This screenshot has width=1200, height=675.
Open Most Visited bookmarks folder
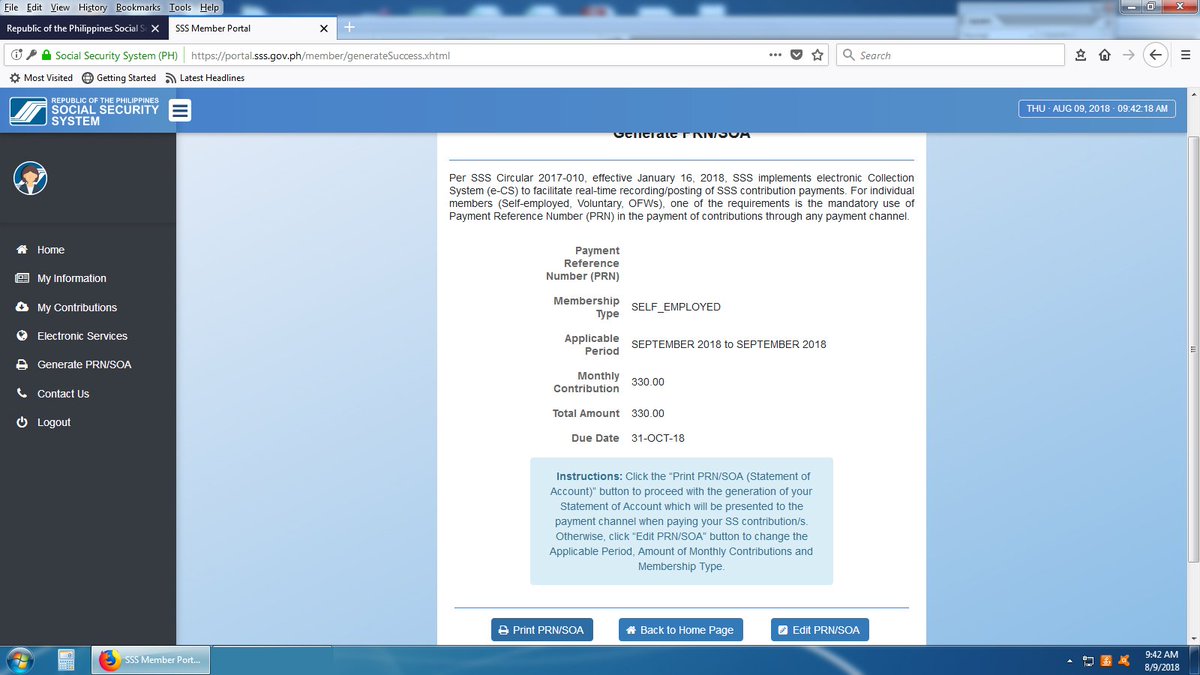coord(41,78)
